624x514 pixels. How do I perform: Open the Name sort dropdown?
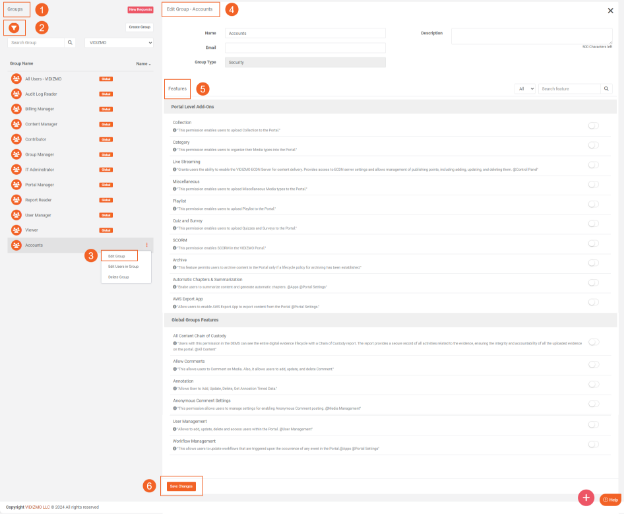click(142, 63)
